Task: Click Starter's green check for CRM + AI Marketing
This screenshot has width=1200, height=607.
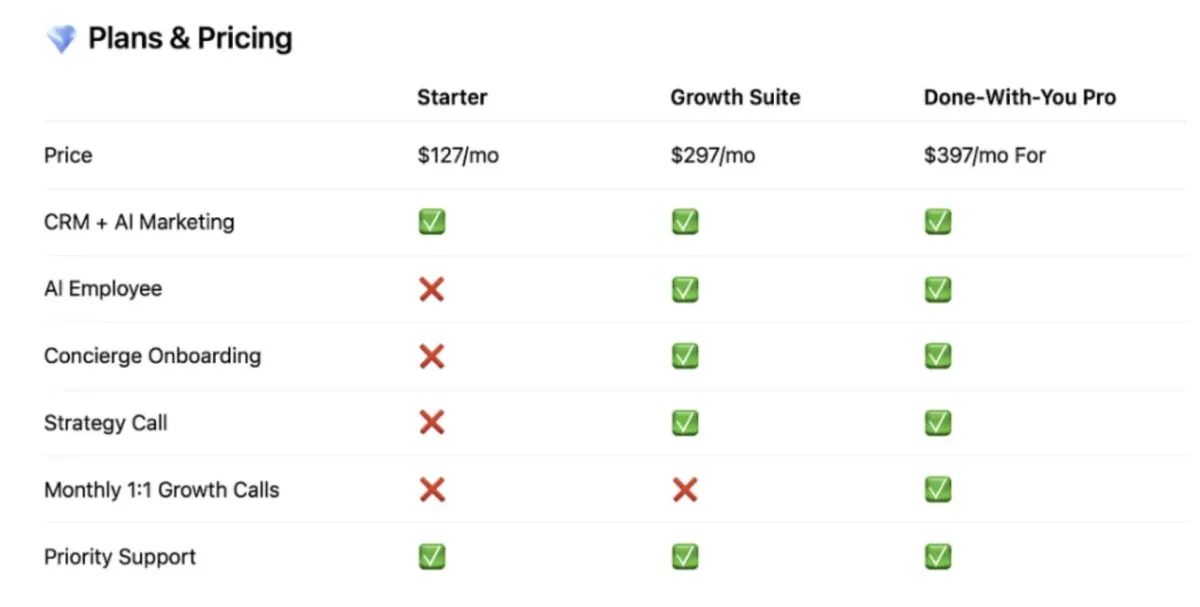Action: pyautogui.click(x=432, y=222)
